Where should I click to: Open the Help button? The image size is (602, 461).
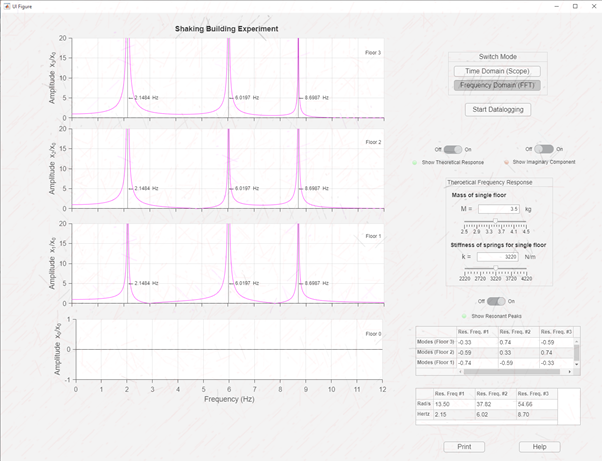(x=539, y=447)
